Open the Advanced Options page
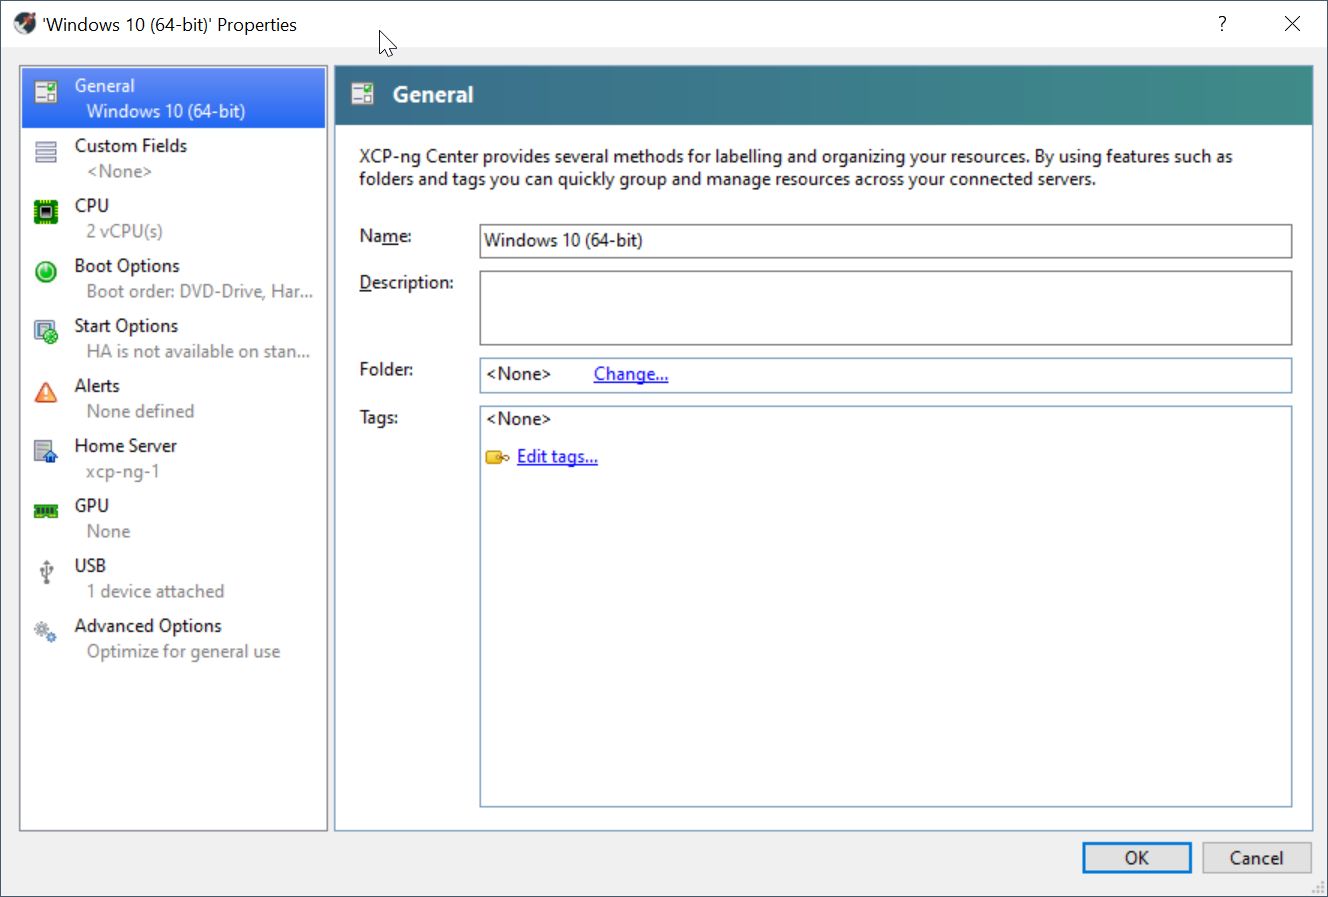The image size is (1328, 897). pos(174,638)
